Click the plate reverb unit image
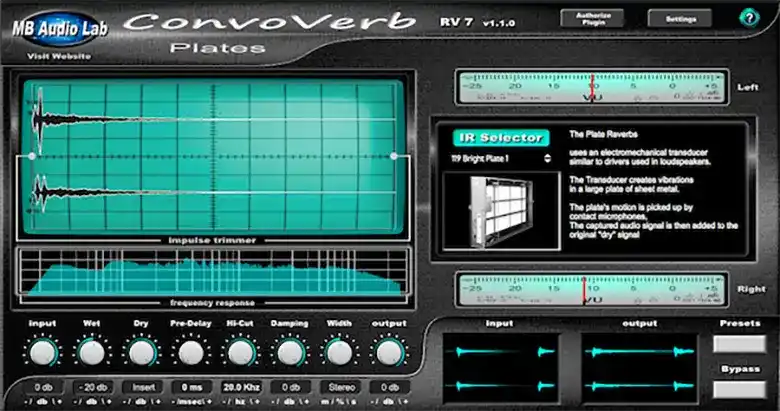 (501, 210)
